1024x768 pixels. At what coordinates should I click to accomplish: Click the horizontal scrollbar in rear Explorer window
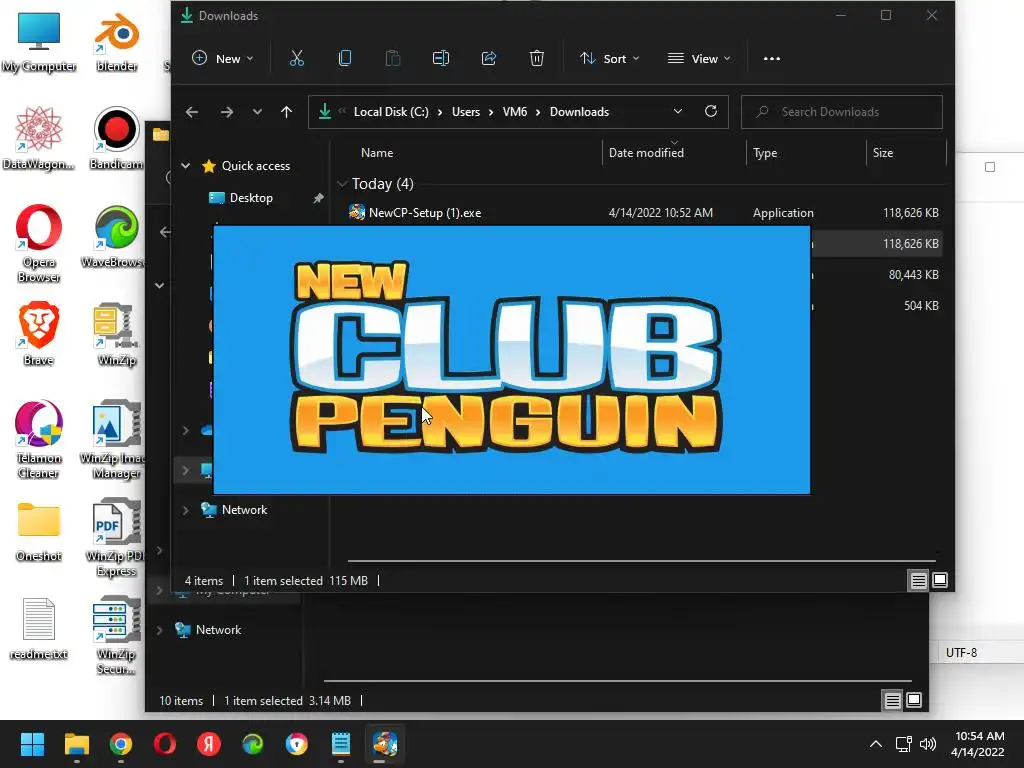(x=617, y=680)
